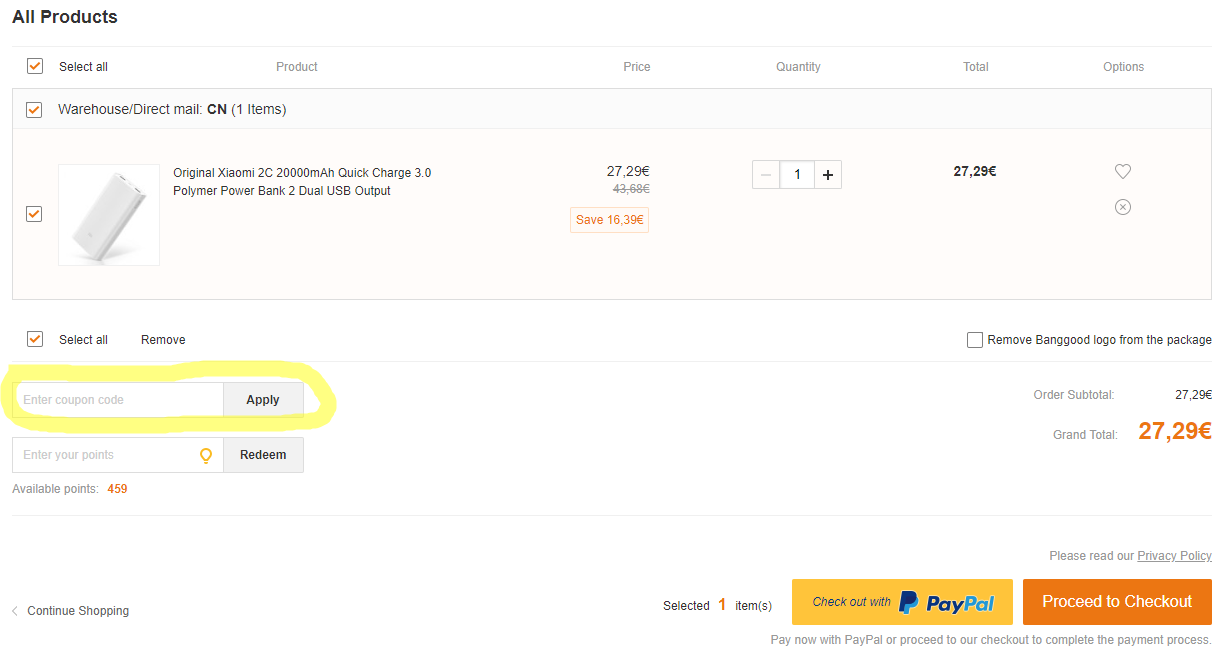Screen dimensions: 1227x658
Task: Remove item using circled X icon
Action: [x=1122, y=207]
